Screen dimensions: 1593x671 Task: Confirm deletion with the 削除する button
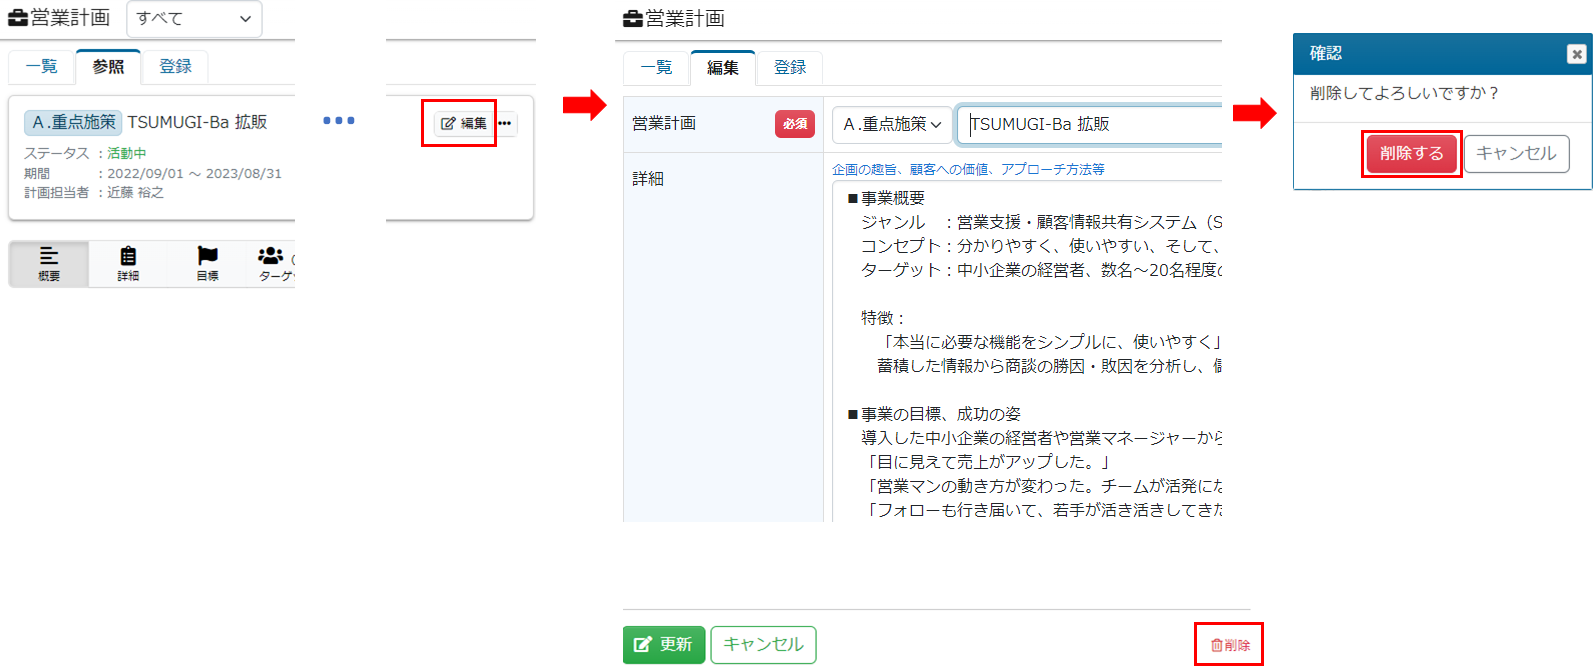click(1412, 154)
